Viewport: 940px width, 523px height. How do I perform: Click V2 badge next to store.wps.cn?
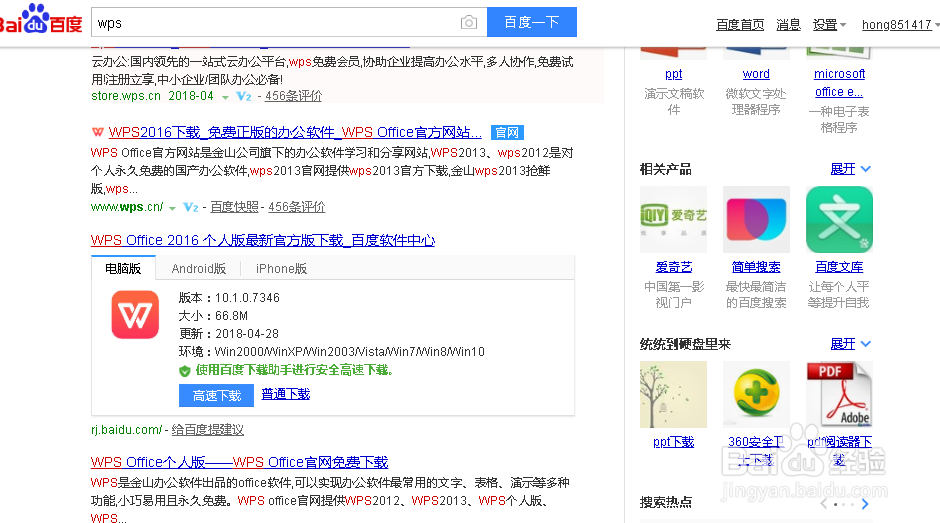tap(243, 96)
